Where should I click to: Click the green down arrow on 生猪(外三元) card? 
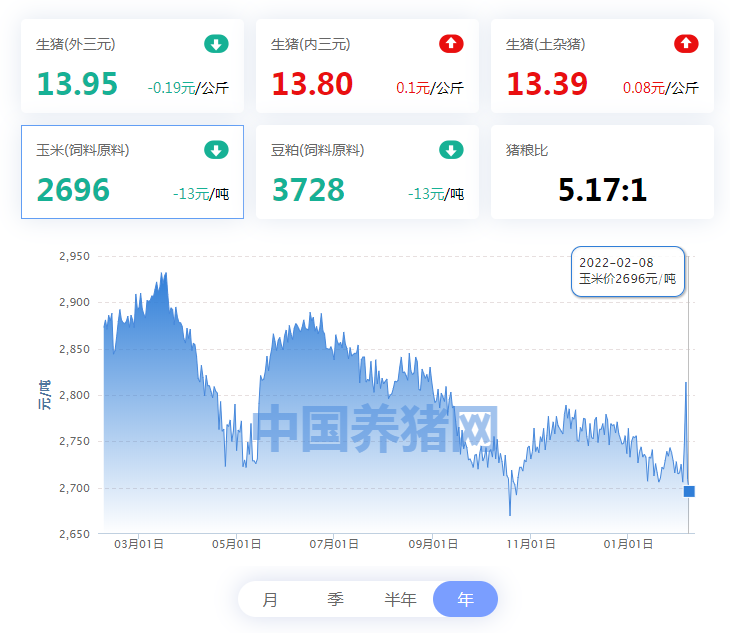pyautogui.click(x=216, y=44)
